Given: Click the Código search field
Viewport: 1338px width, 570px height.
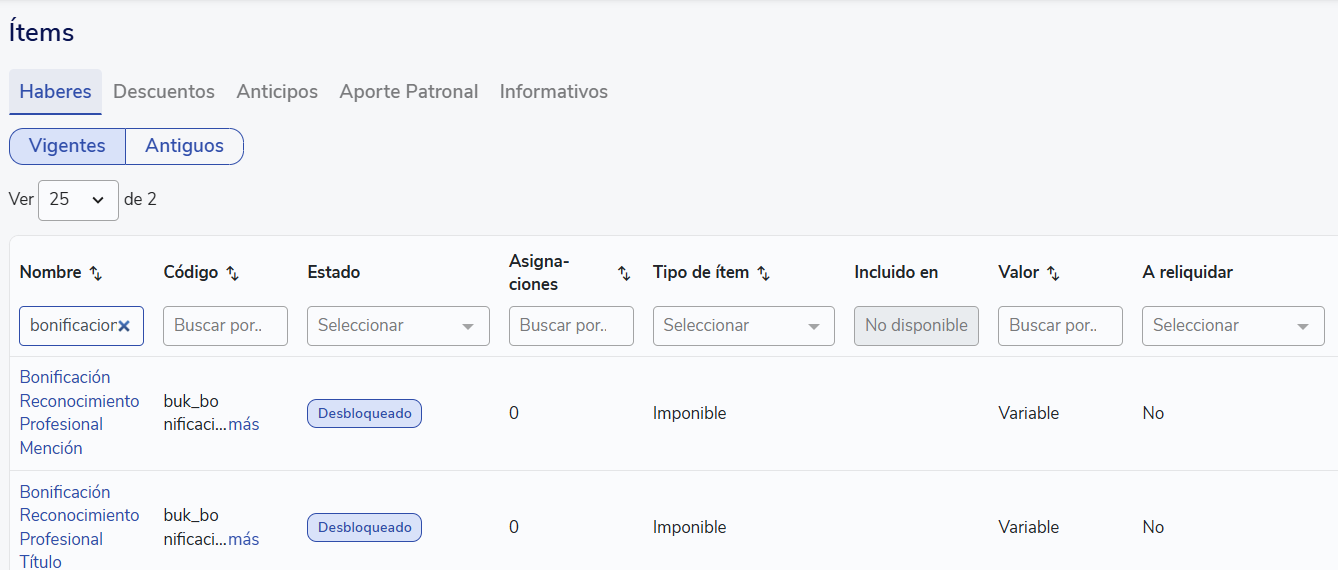Looking at the screenshot, I should click(225, 326).
